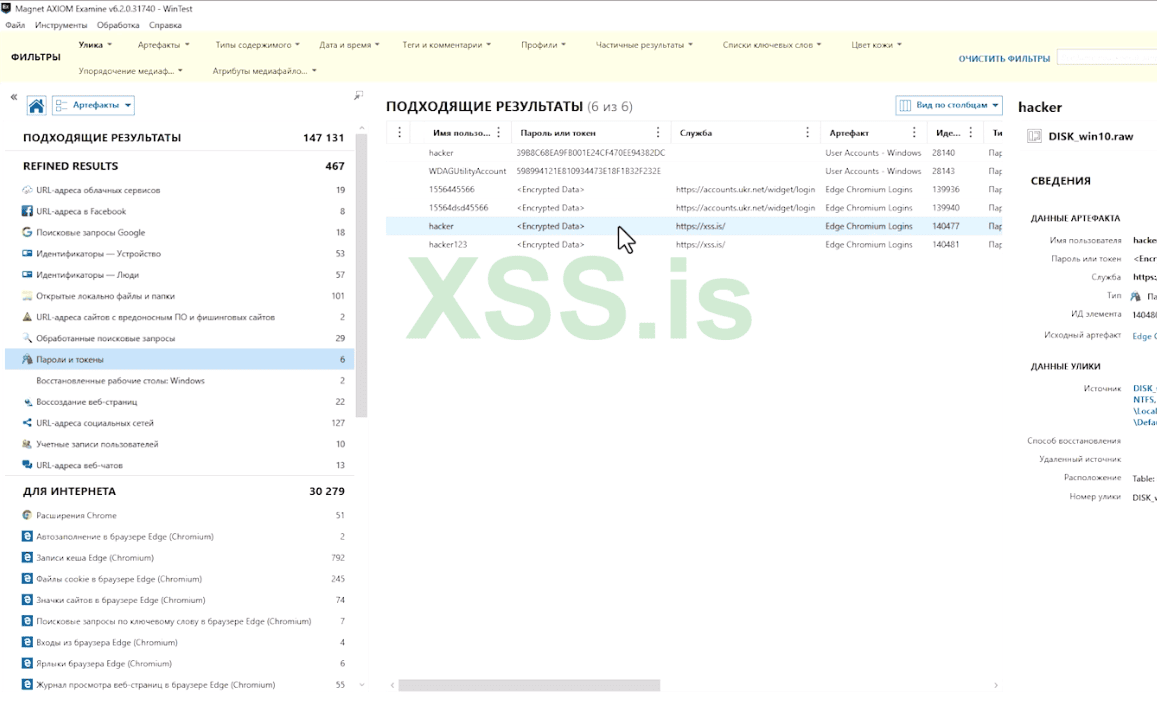Open Имя пользо... column options menu

pyautogui.click(x=499, y=133)
